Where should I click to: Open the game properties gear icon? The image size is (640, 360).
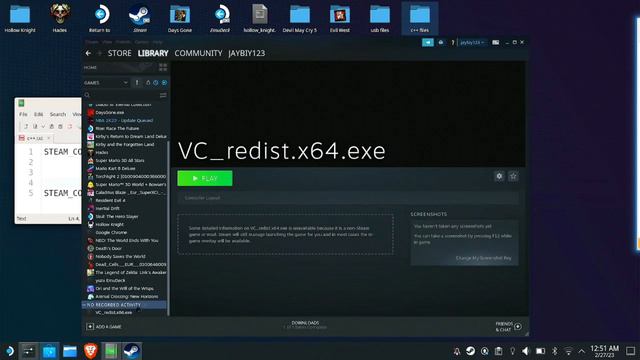pyautogui.click(x=499, y=176)
